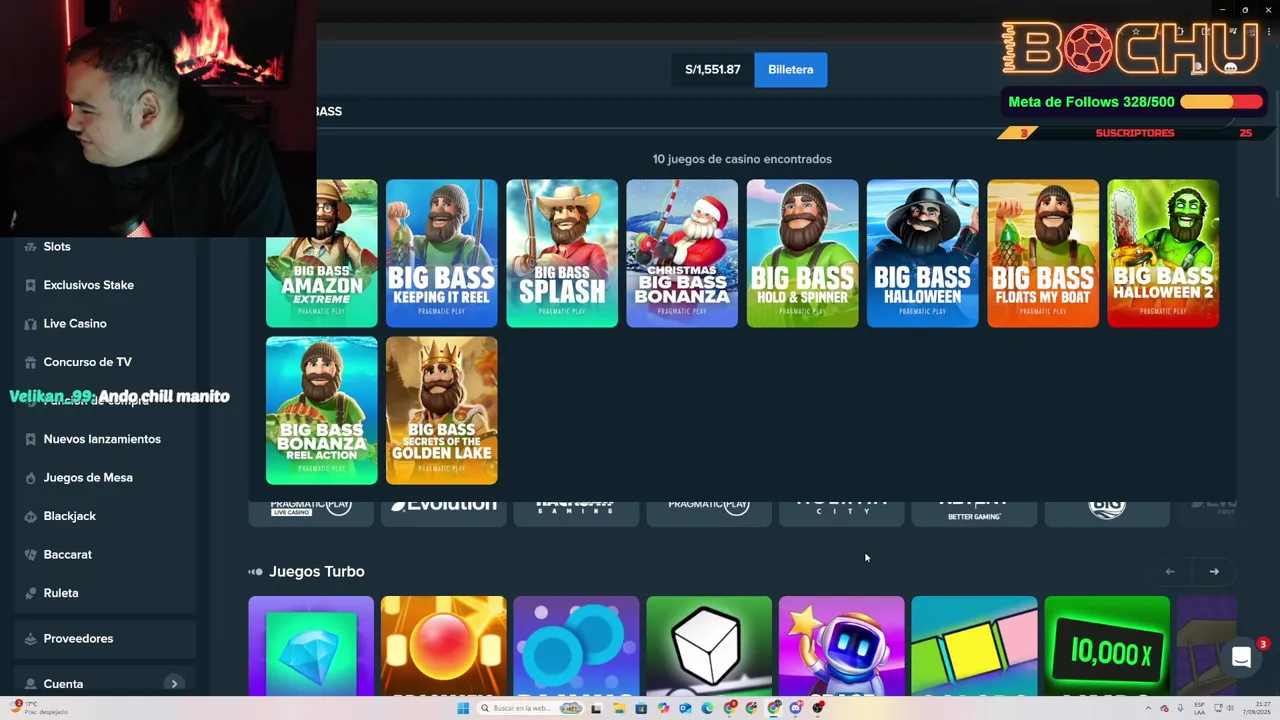Open the blue diamond turbo game
Screen dimensions: 1280x720
tap(311, 646)
